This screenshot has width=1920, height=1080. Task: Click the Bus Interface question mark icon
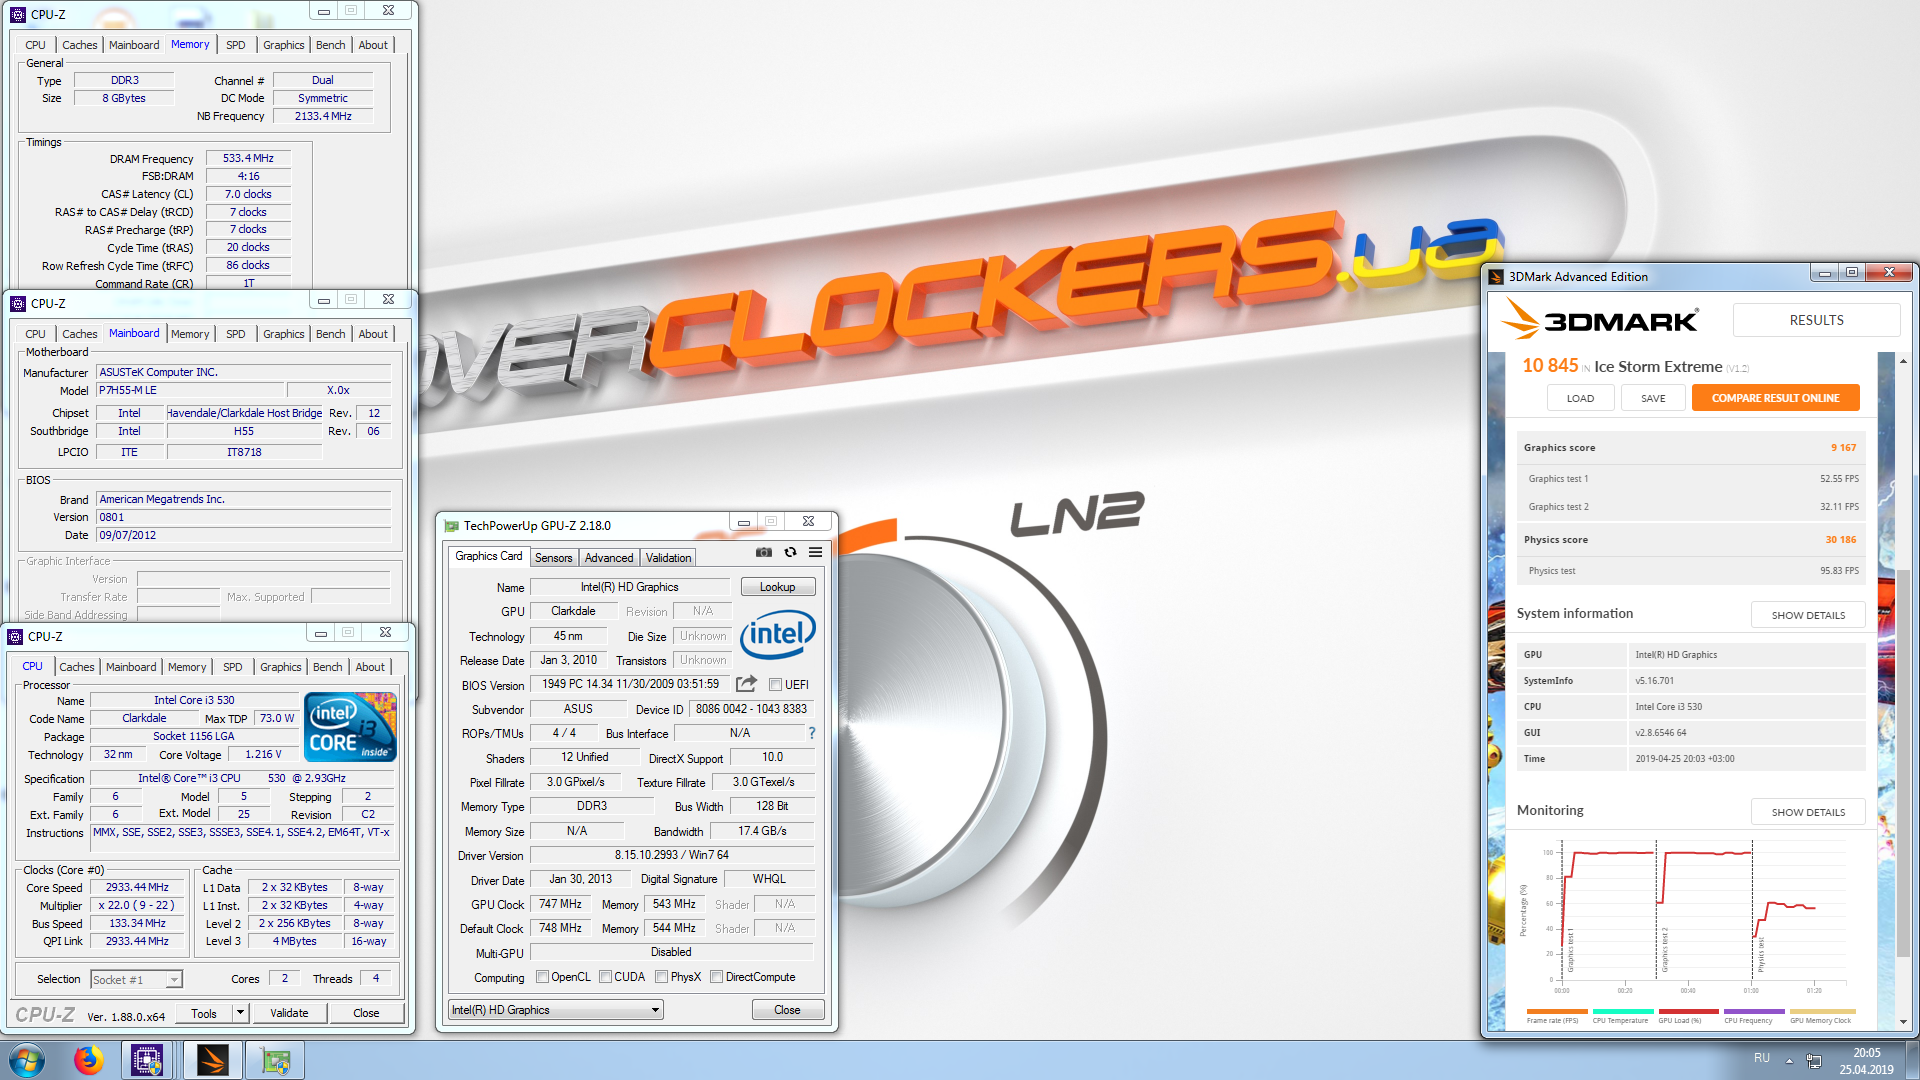click(x=811, y=733)
